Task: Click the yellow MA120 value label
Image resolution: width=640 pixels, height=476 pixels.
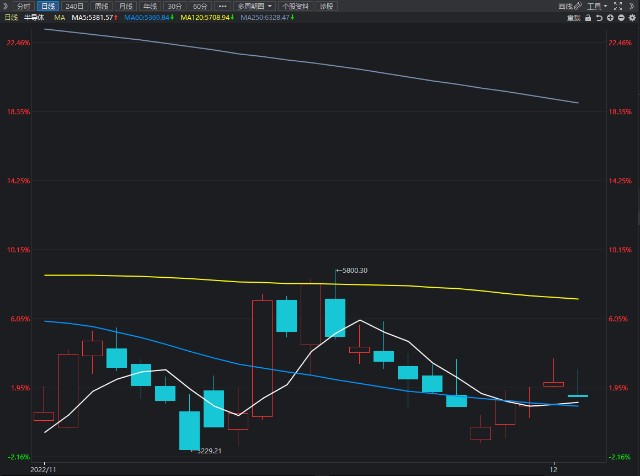Action: (207, 18)
